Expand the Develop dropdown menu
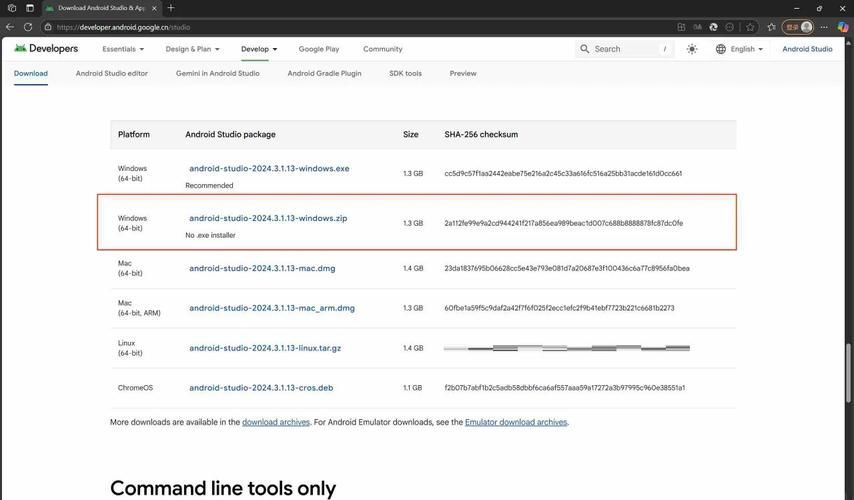Screen dimensions: 854x500 tap(259, 49)
